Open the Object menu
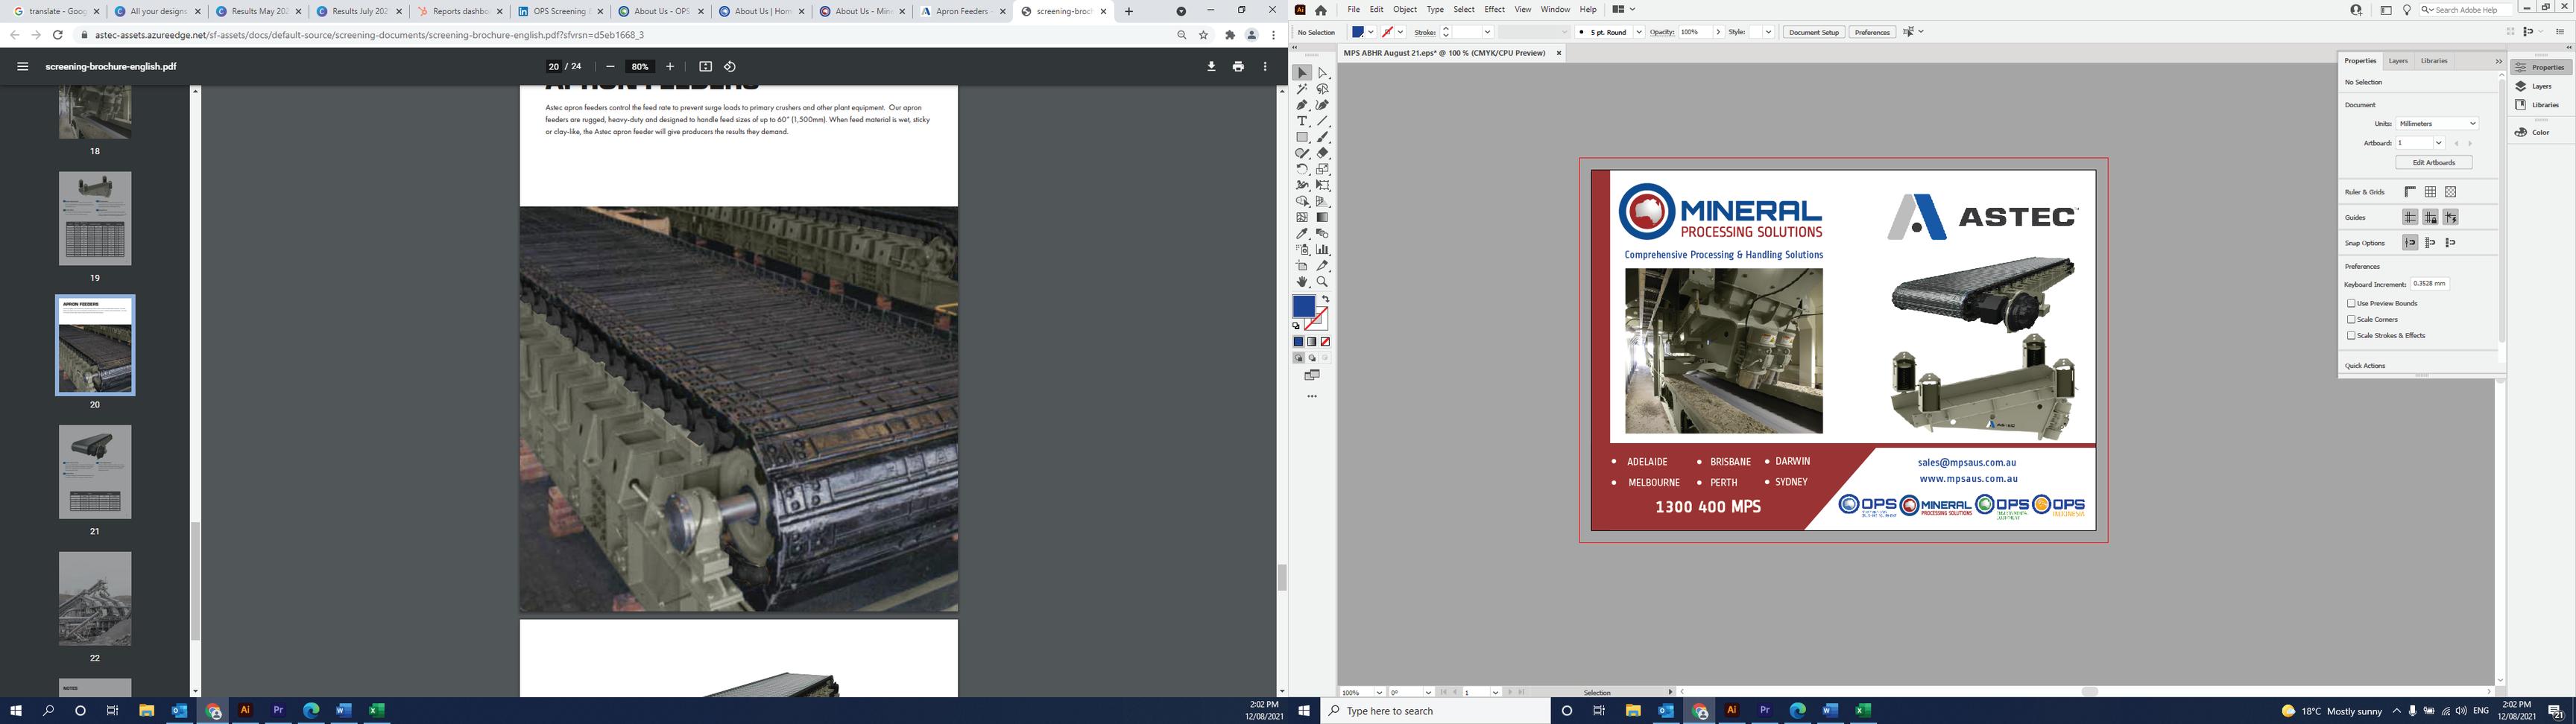 click(x=1405, y=10)
